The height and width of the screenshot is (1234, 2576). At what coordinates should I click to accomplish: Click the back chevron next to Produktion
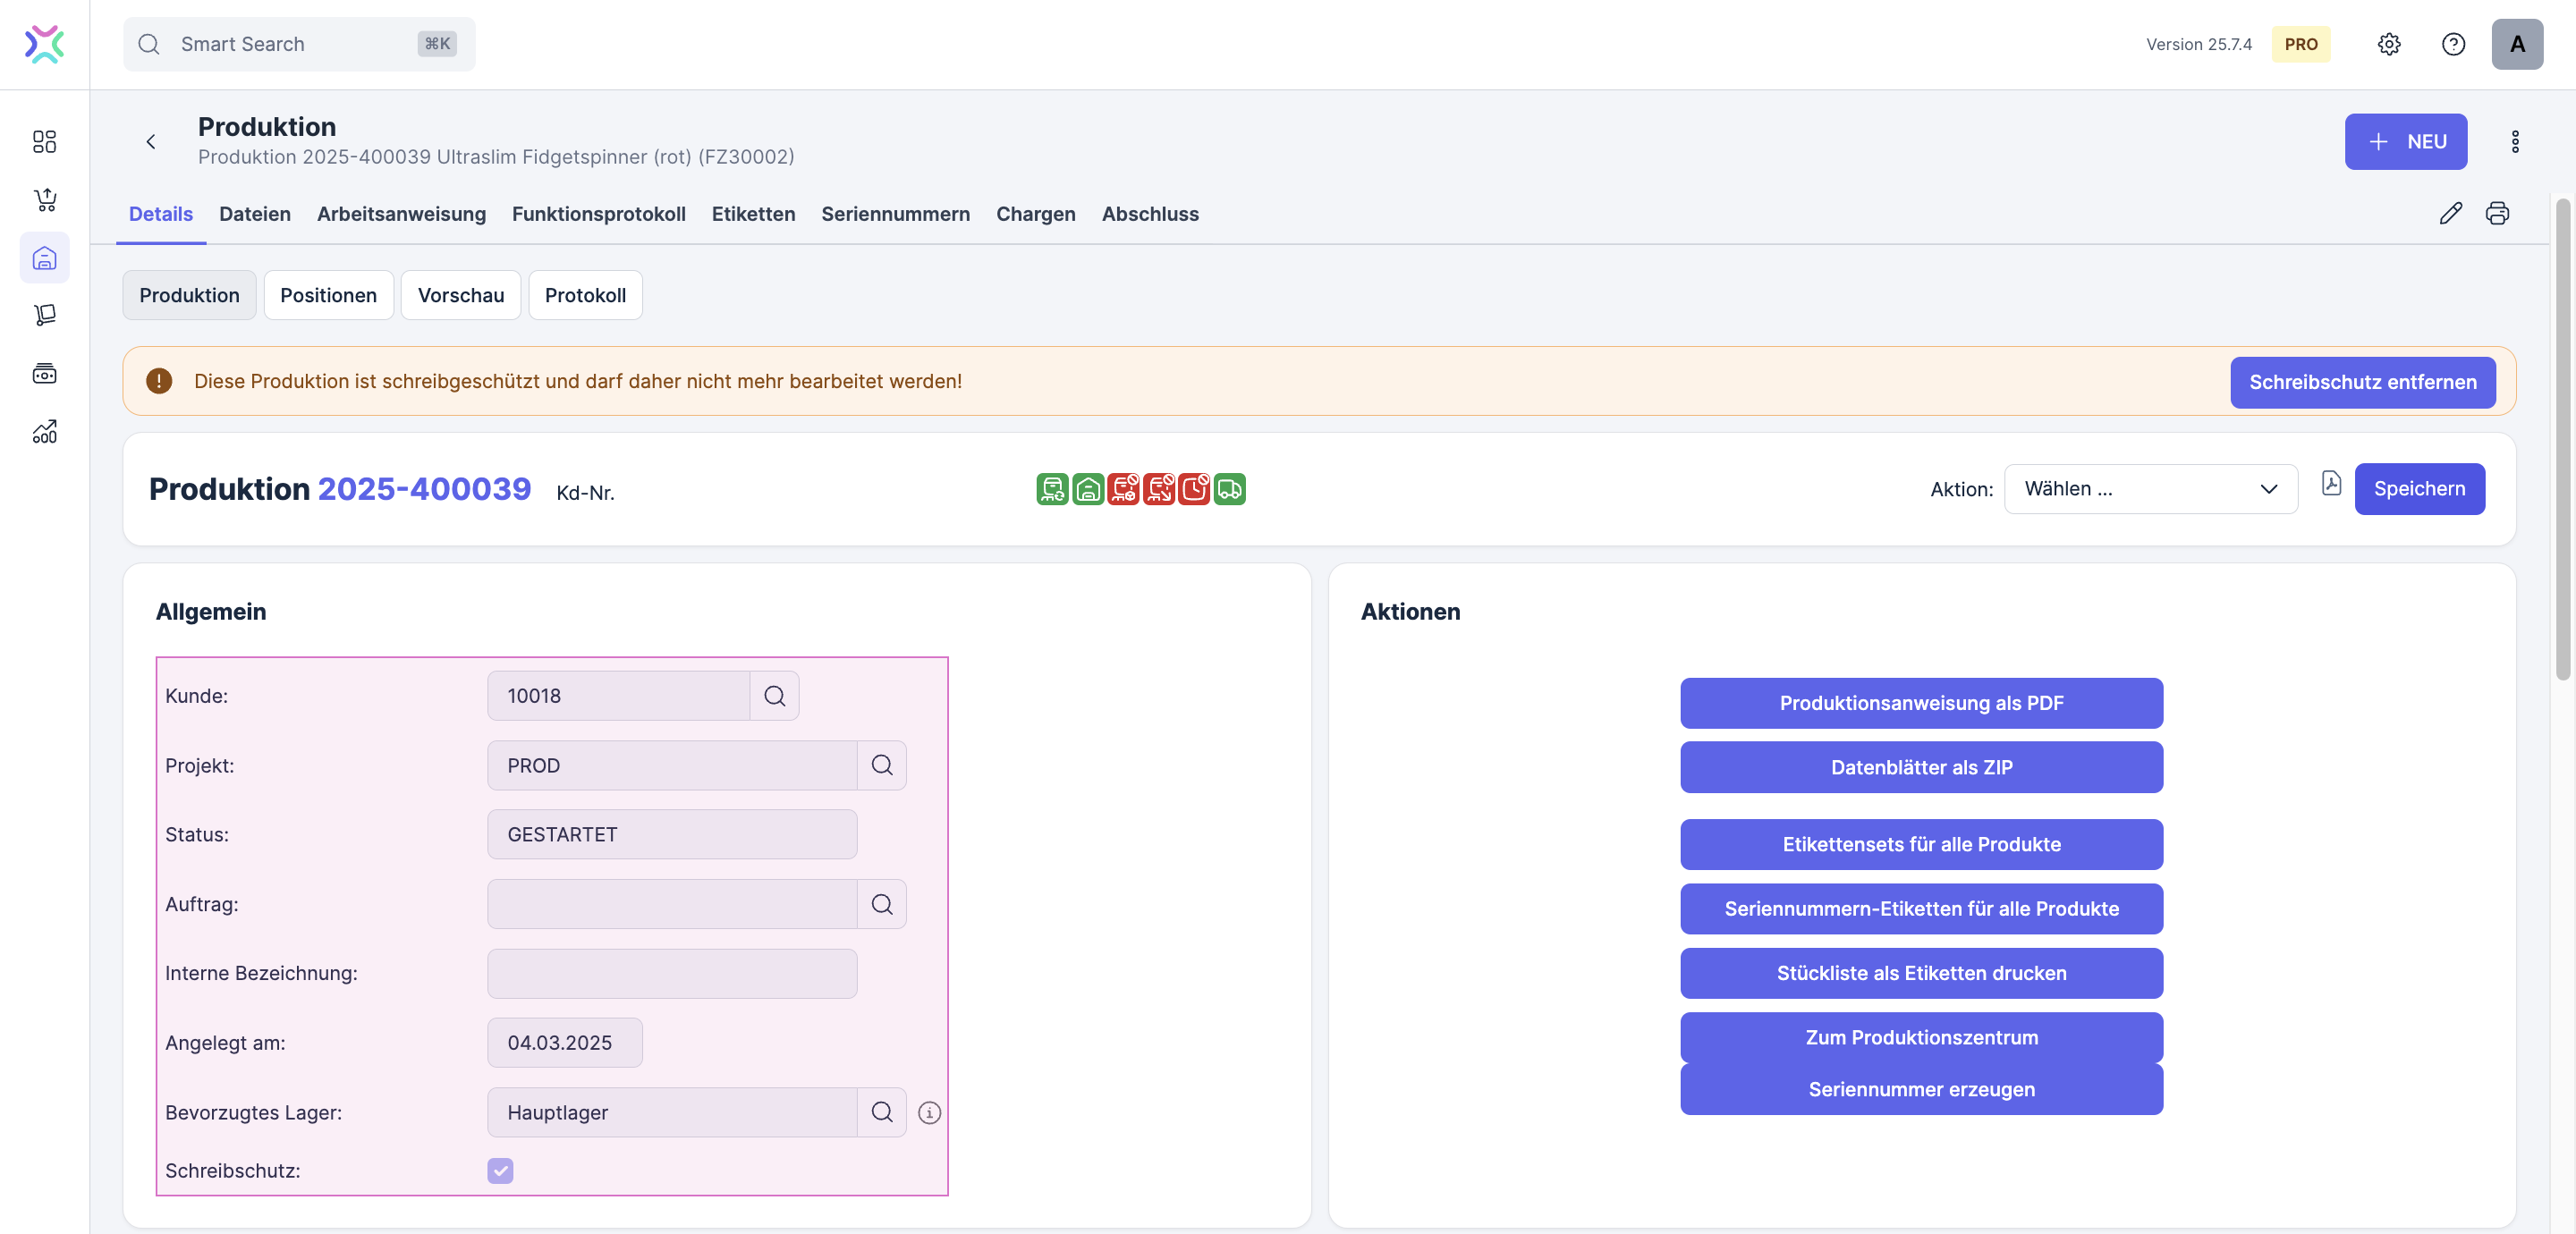click(151, 142)
